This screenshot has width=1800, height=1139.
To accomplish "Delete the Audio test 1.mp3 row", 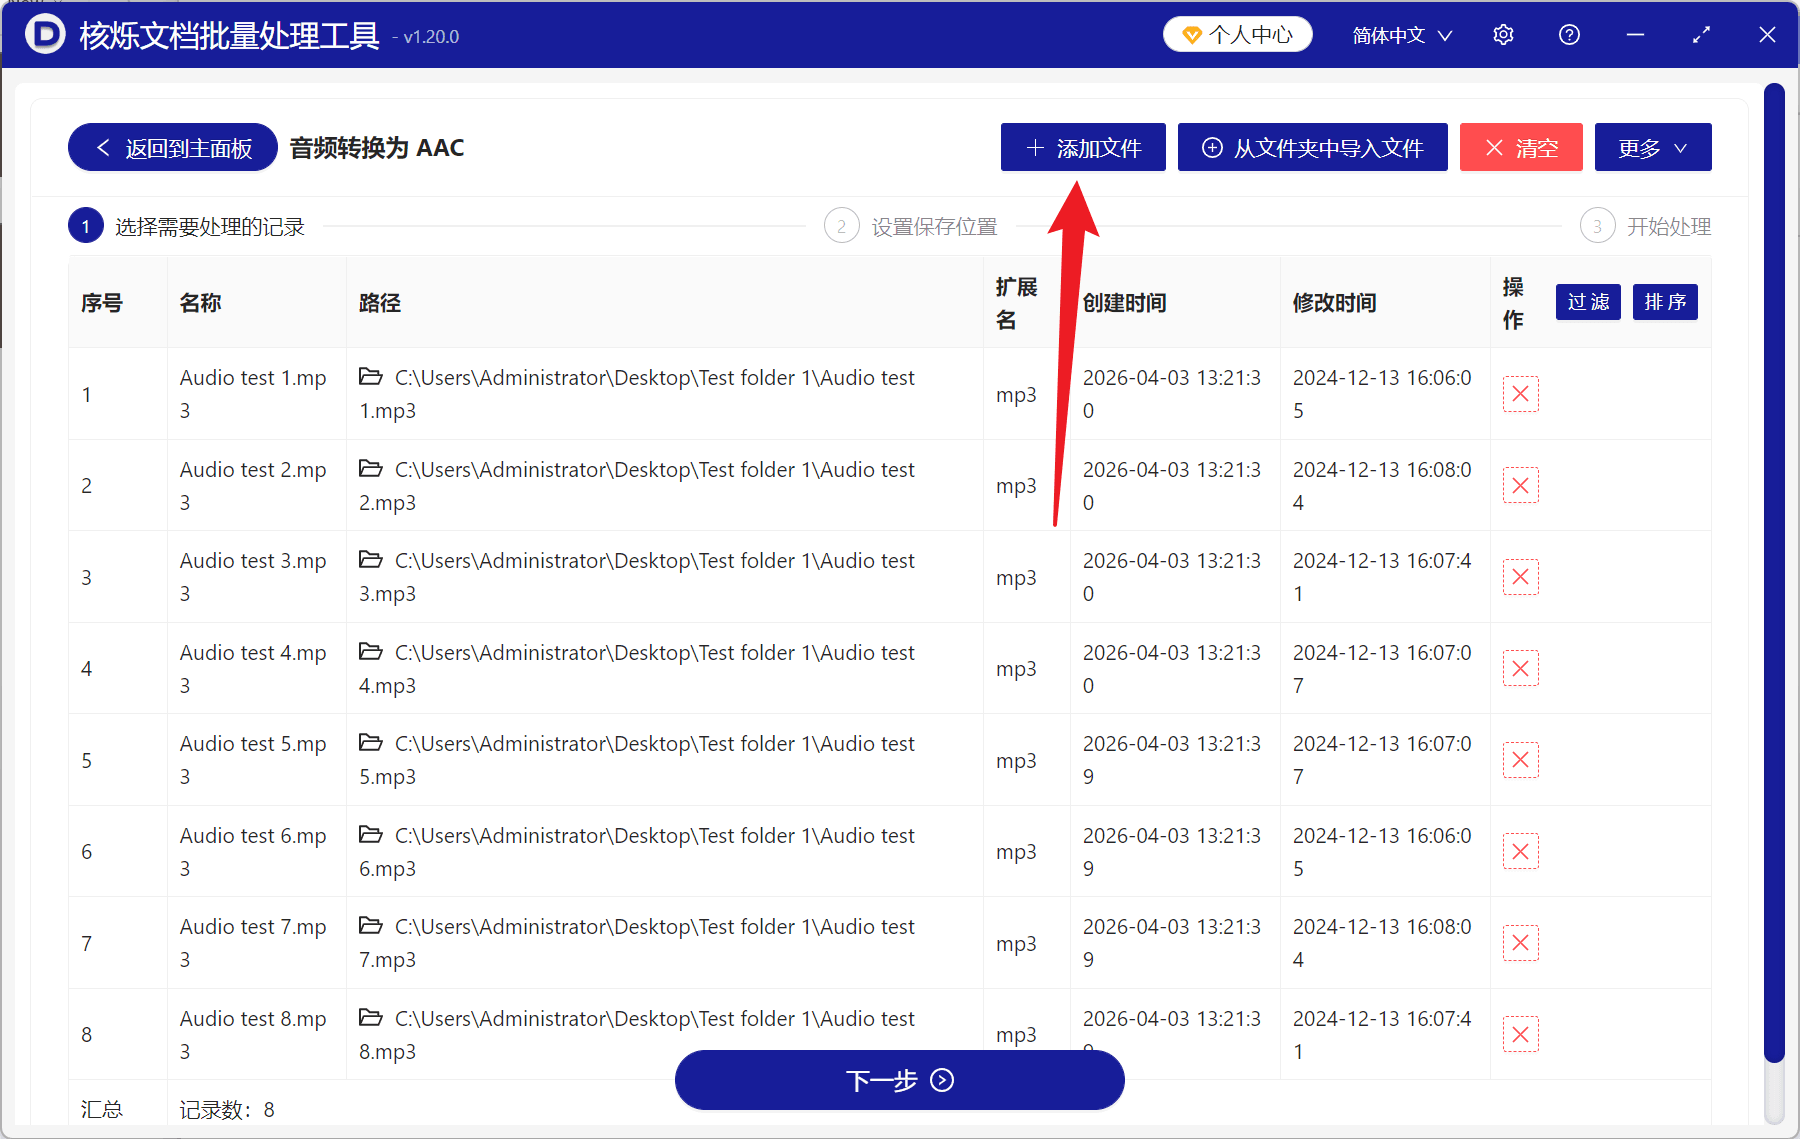I will tap(1520, 394).
